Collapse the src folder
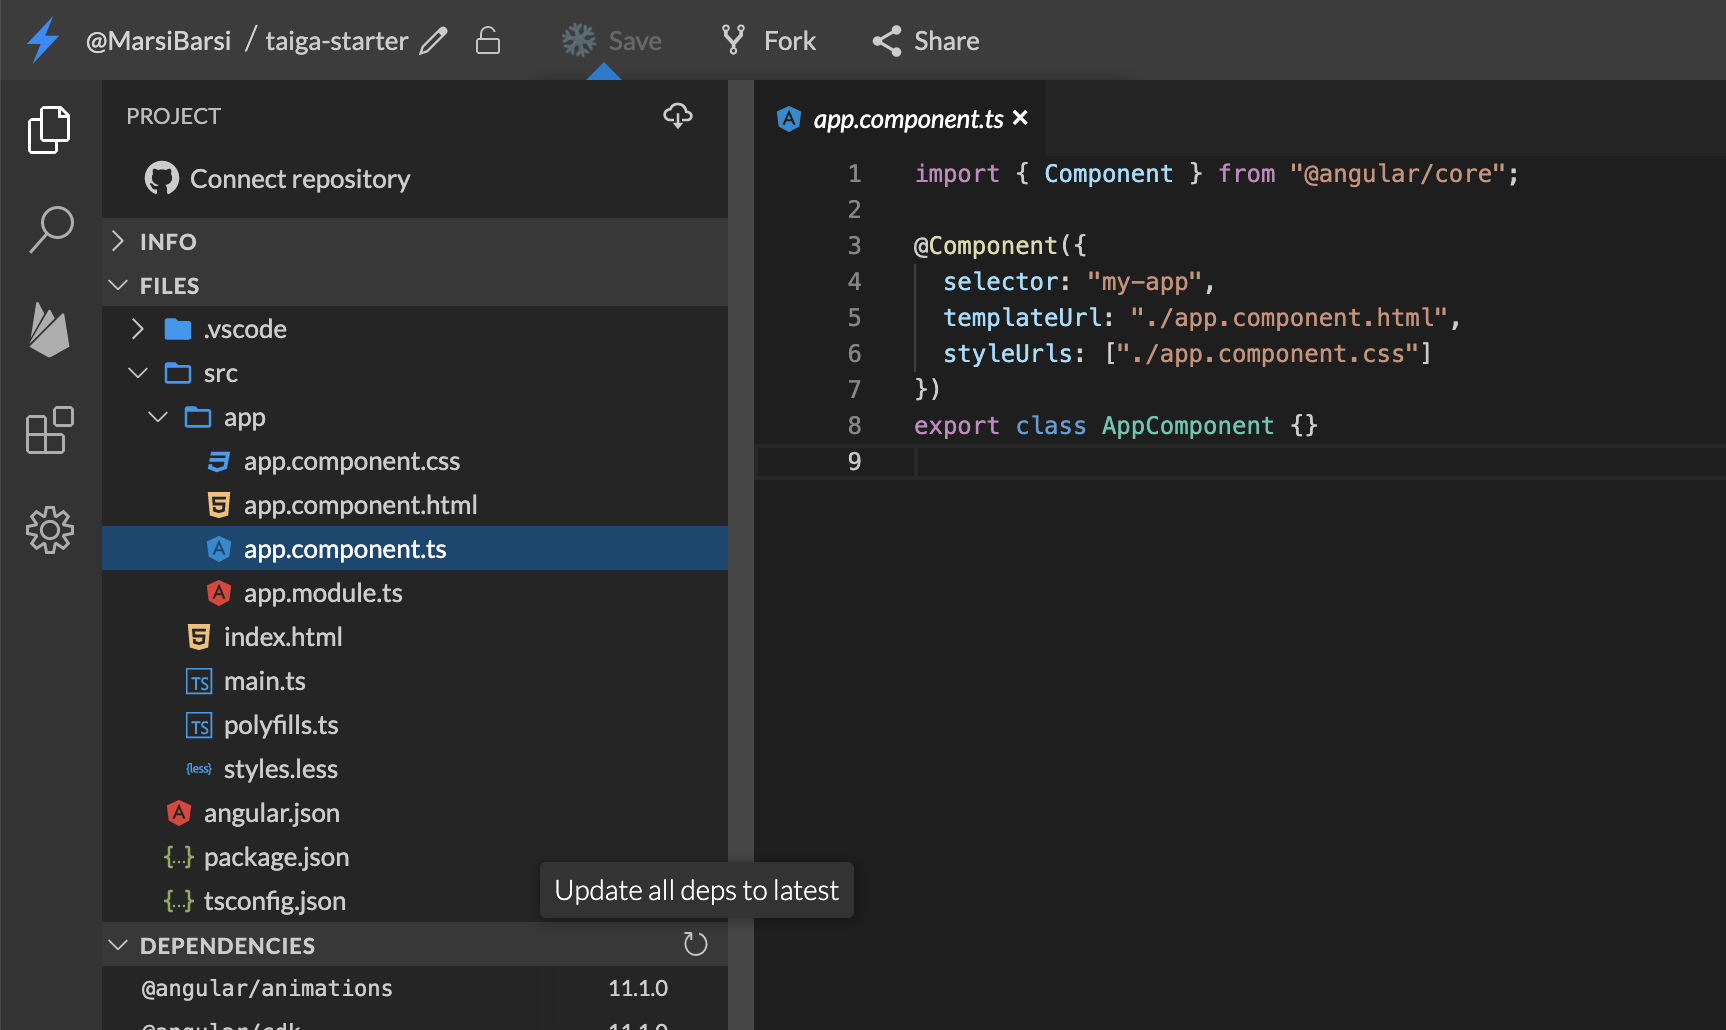Screen dimensions: 1726x1030 tap(137, 372)
